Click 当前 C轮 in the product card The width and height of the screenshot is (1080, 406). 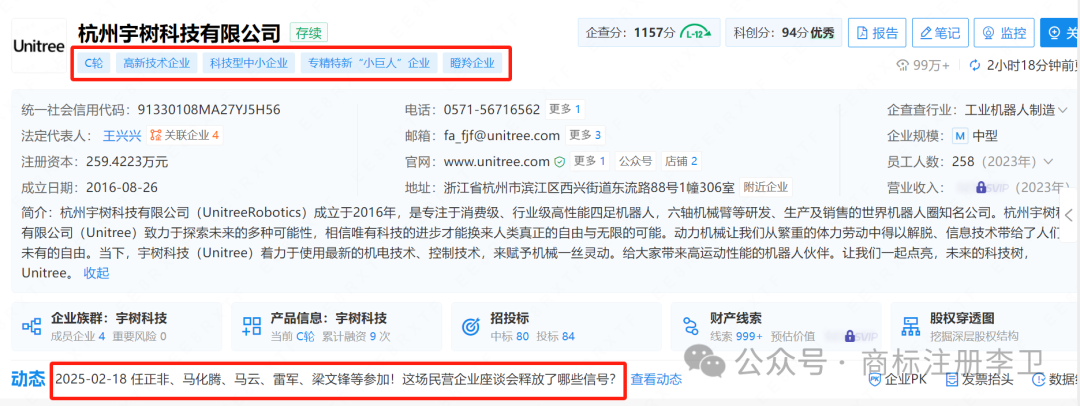[293, 336]
